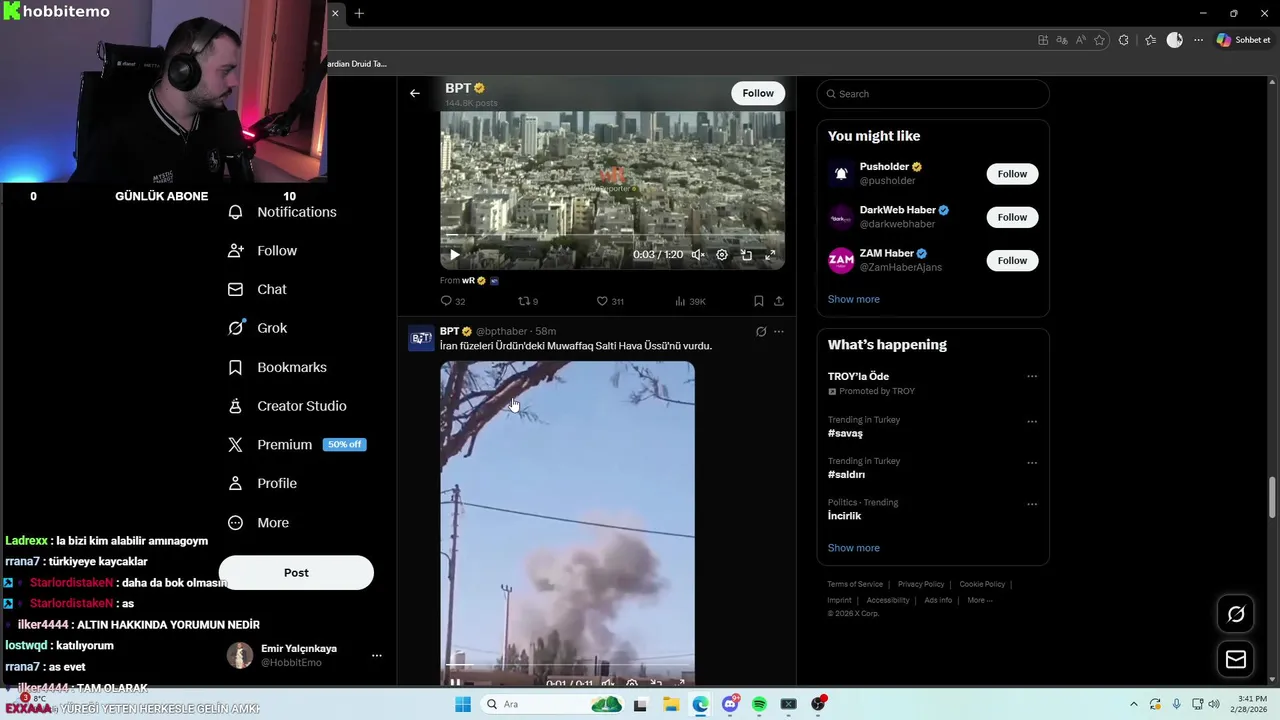The image size is (1280, 720).
Task: Open browser extensions puzzle icon
Action: (1124, 40)
